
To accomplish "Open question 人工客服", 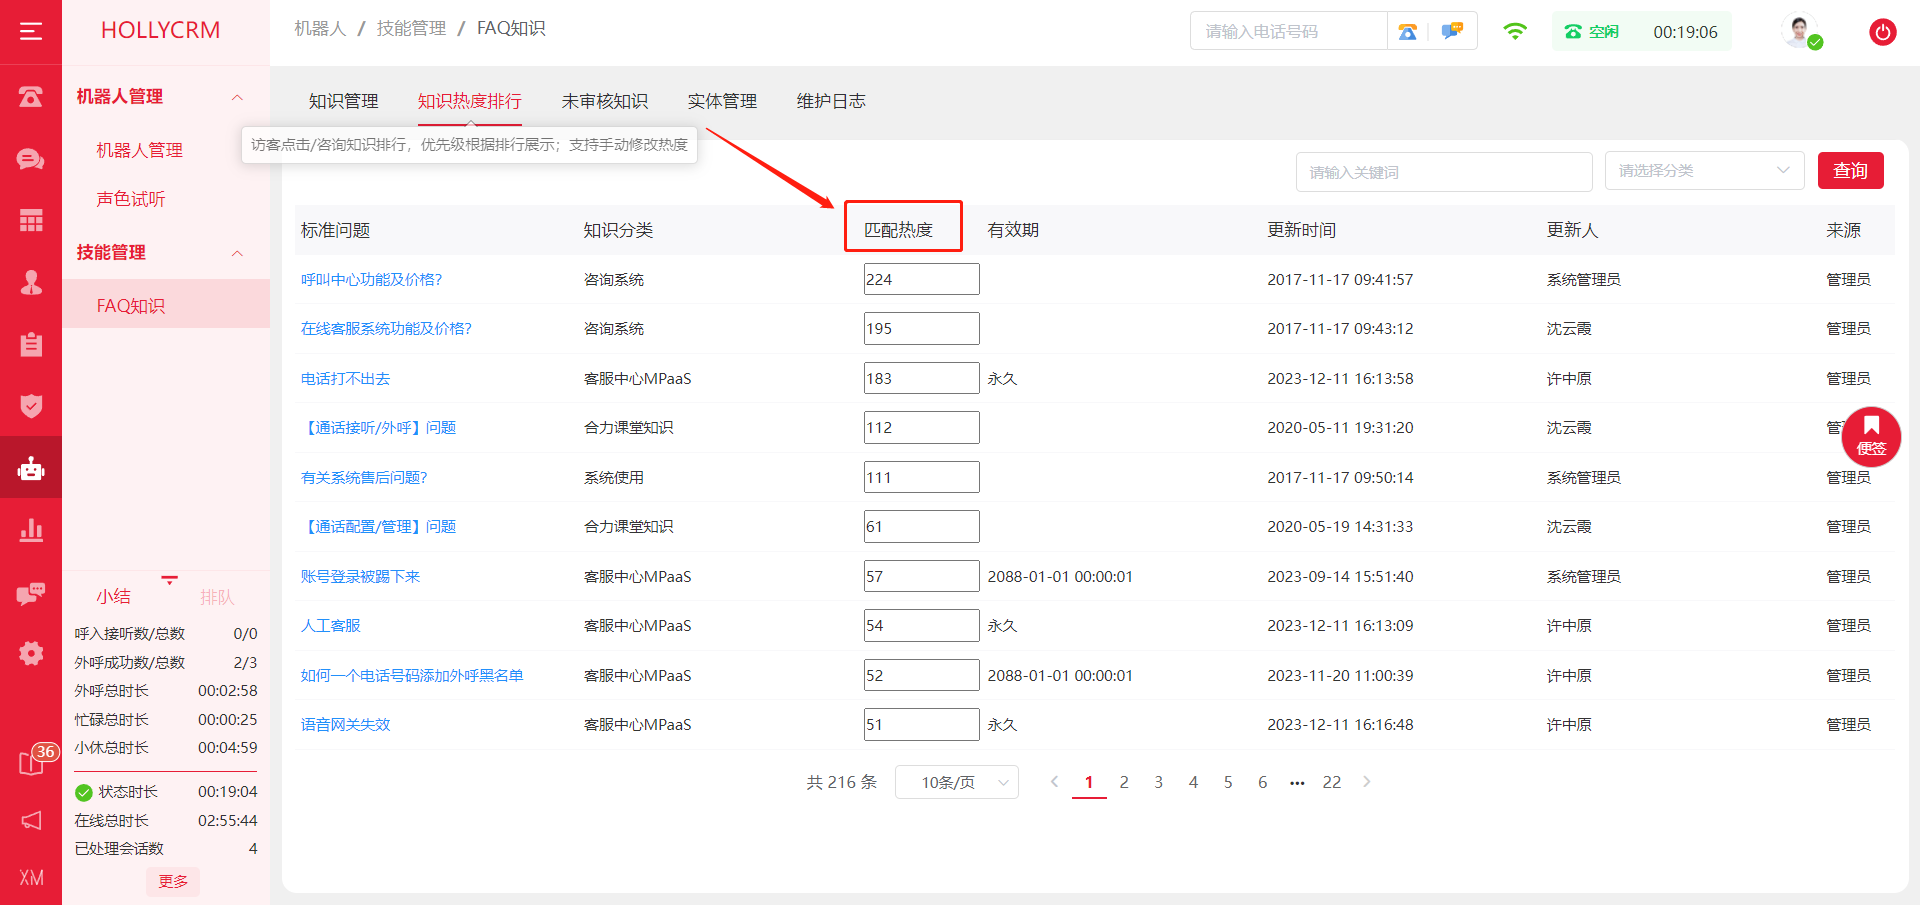I will click(x=330, y=626).
